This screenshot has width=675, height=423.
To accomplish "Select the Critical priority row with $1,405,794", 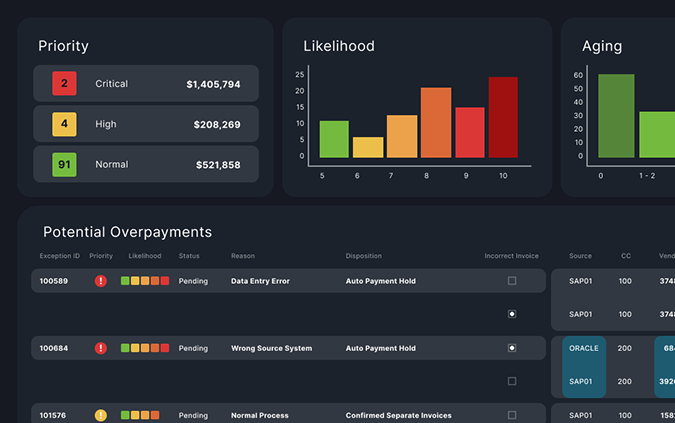I will click(146, 84).
